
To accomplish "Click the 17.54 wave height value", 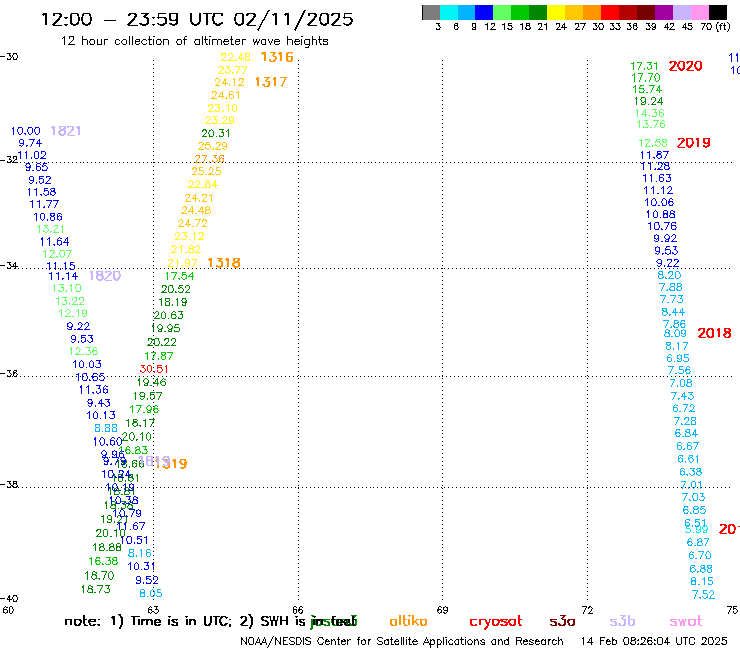I will click(179, 276).
